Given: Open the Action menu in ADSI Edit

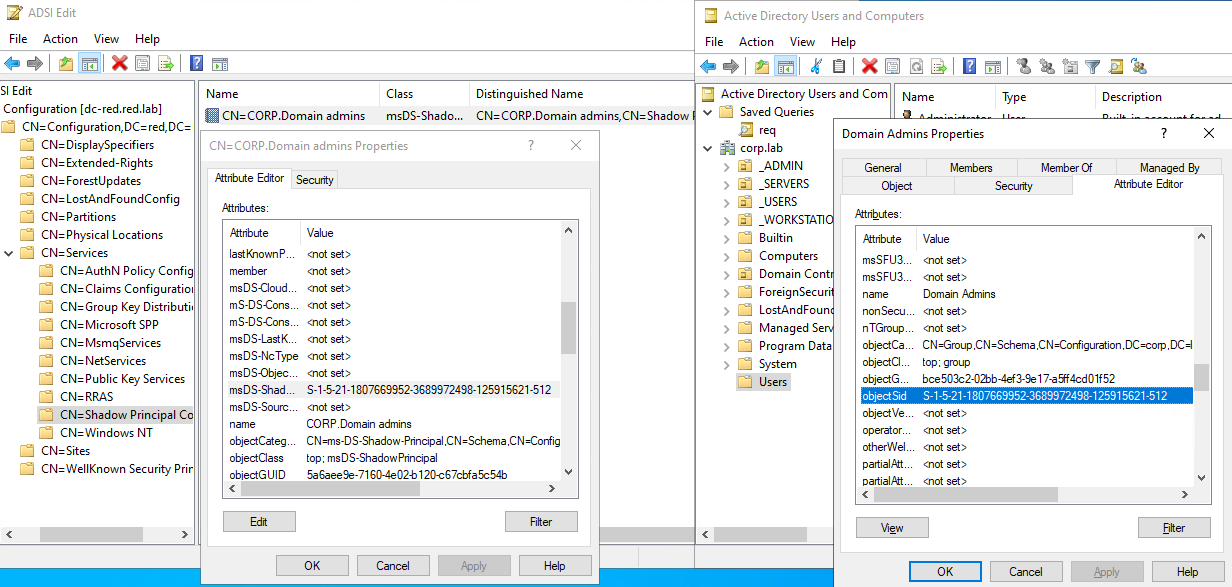Looking at the screenshot, I should click(60, 39).
